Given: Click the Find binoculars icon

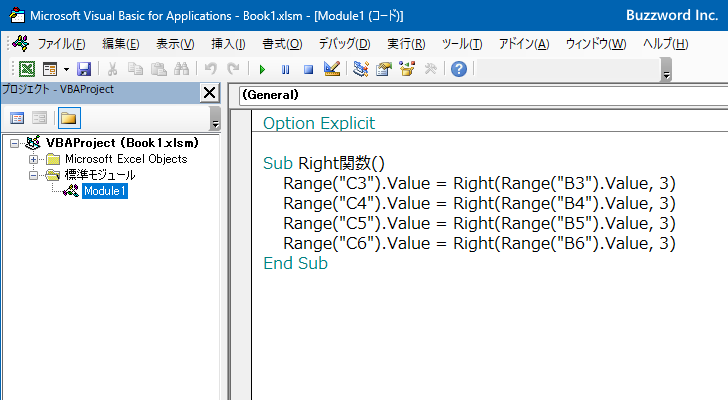Looking at the screenshot, I should tap(182, 69).
